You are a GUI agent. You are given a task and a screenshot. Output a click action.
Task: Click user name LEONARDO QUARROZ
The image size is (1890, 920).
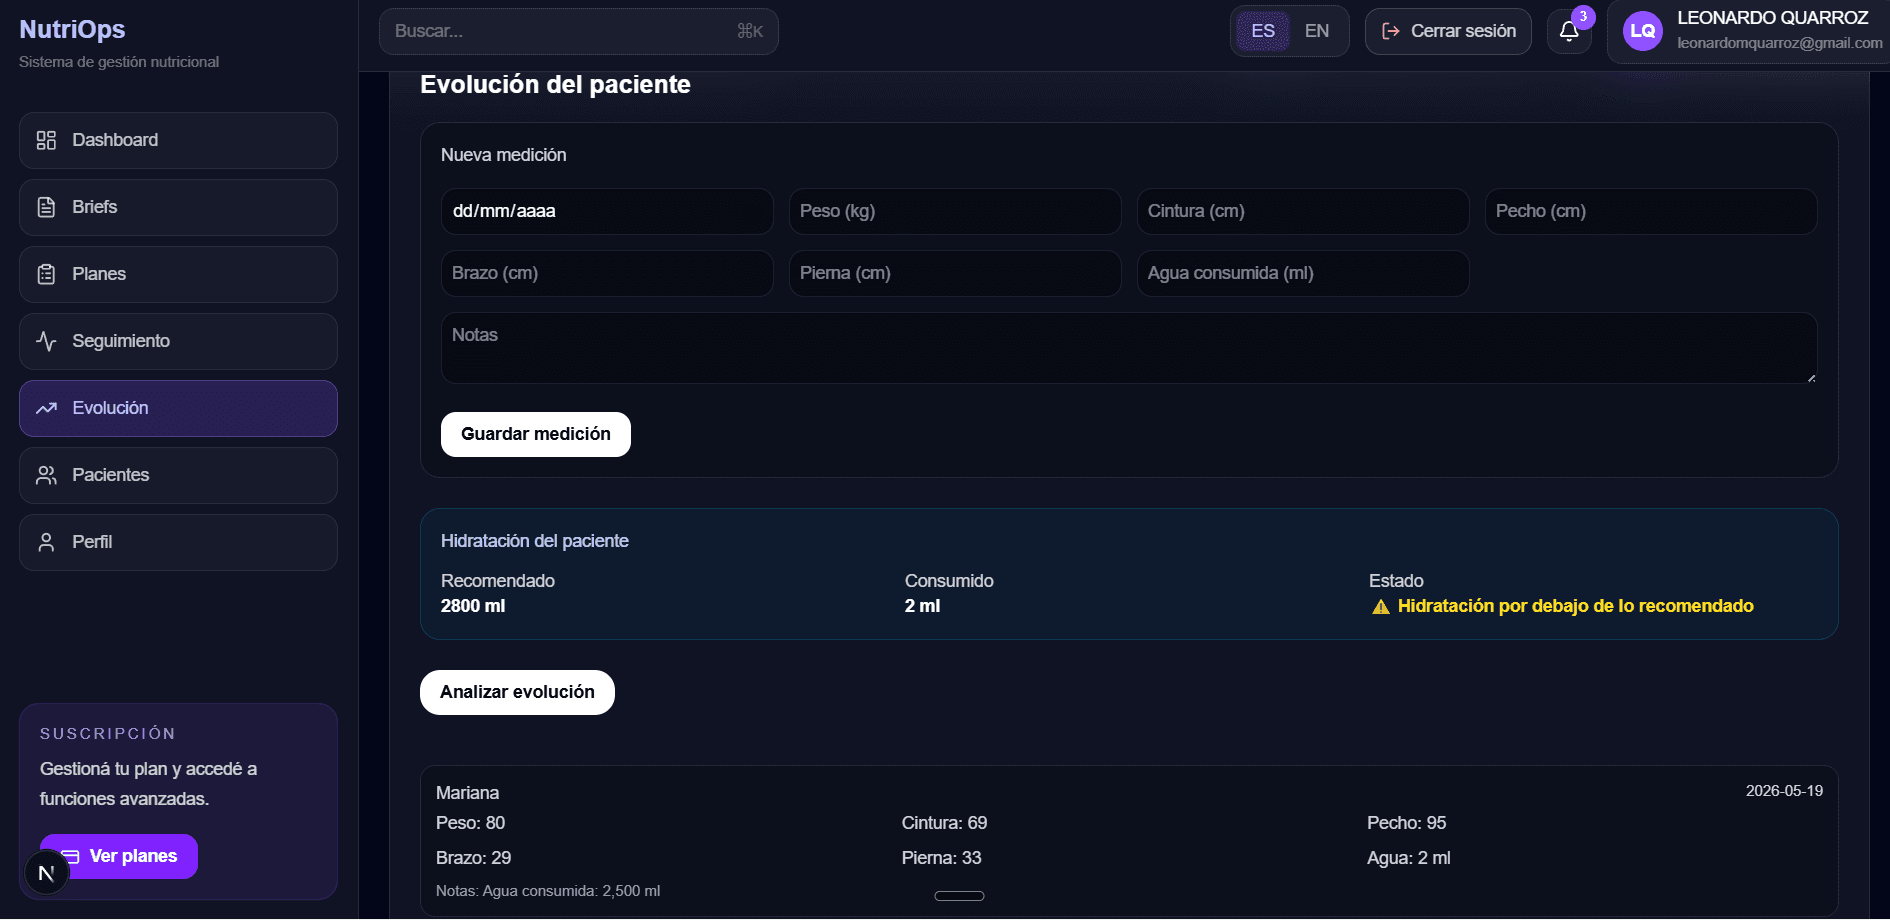1772,18
